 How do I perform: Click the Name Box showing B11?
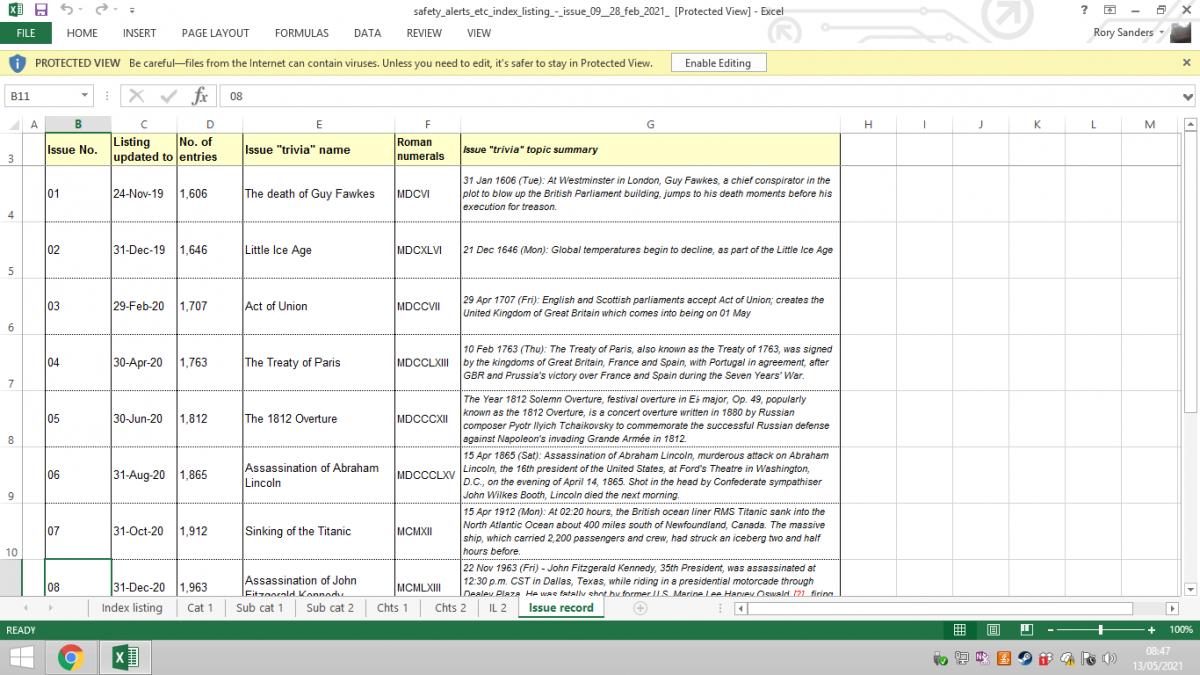click(40, 96)
